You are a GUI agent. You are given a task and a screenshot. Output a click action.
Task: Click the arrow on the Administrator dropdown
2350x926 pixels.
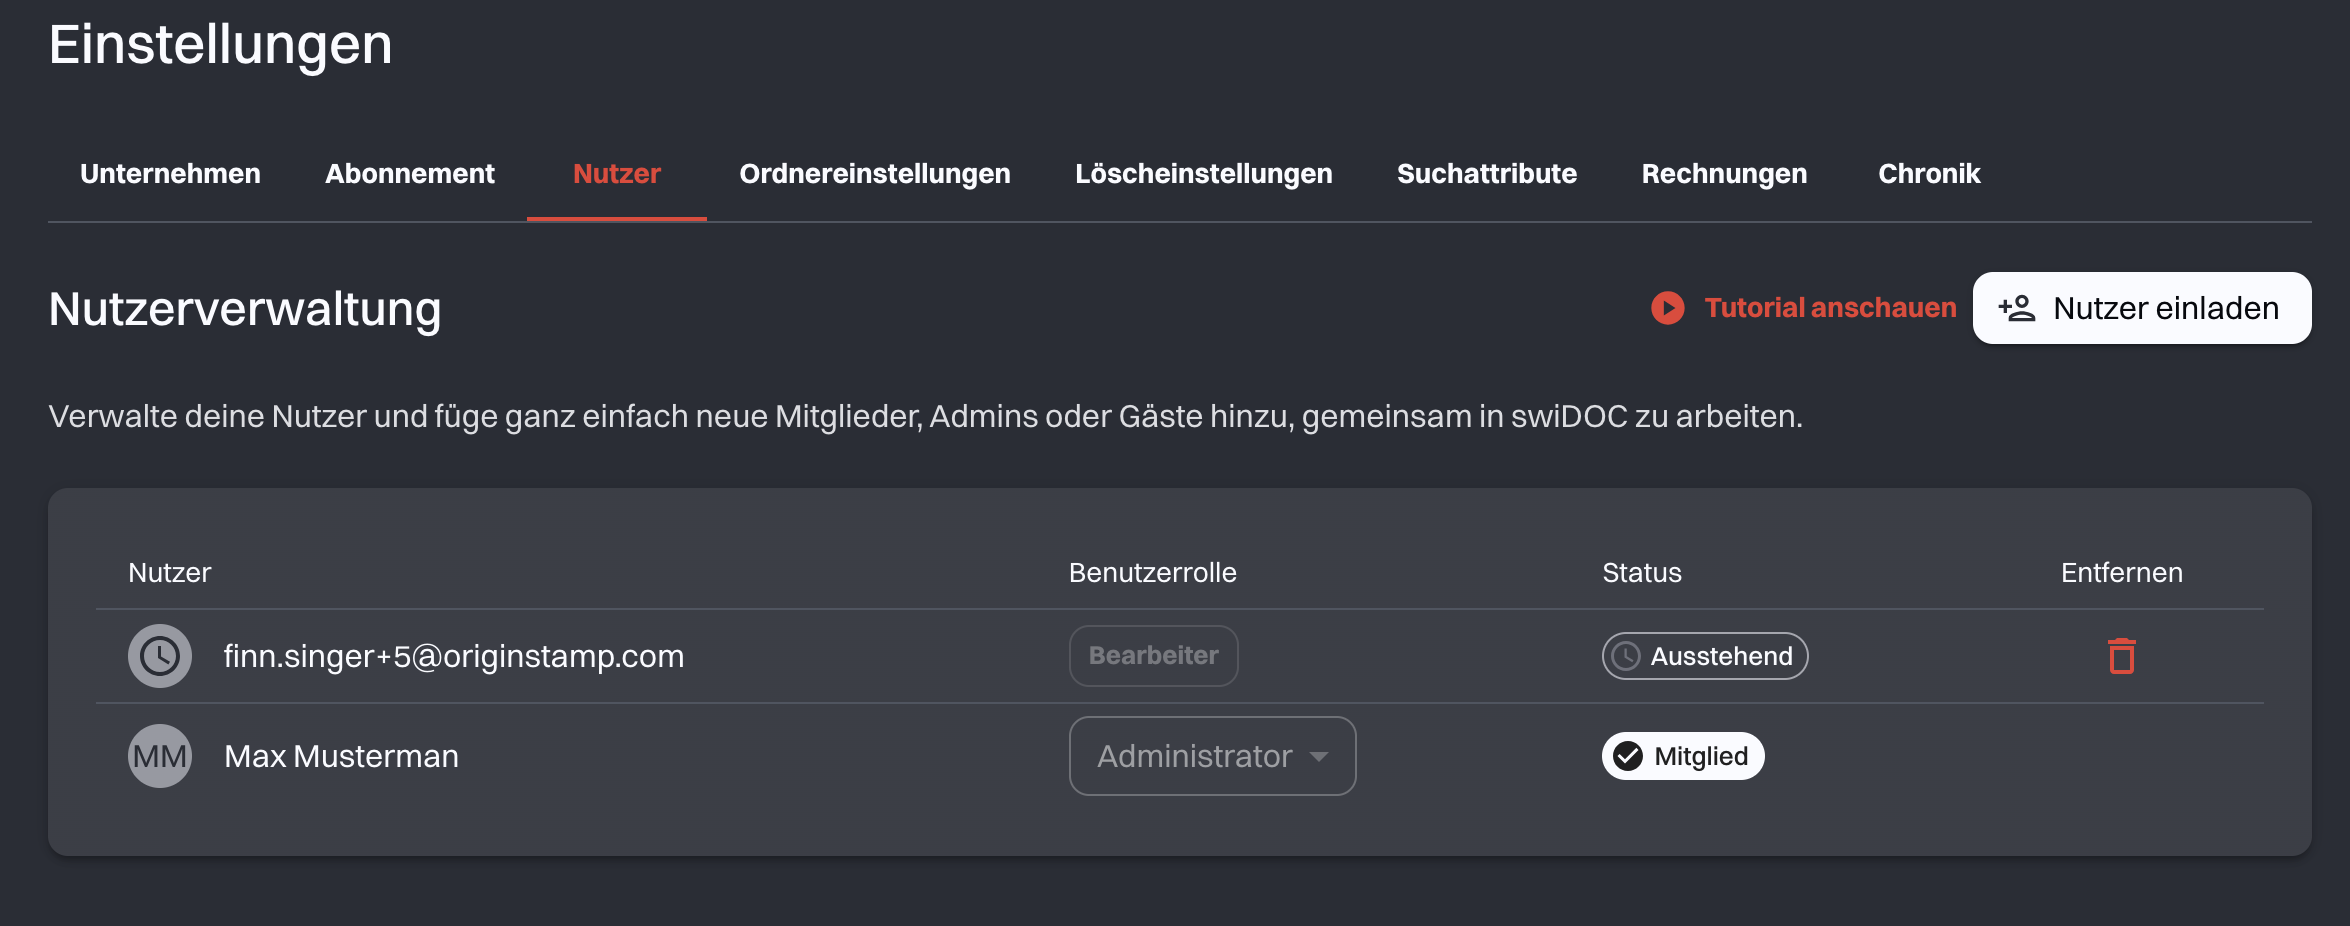[x=1319, y=757]
